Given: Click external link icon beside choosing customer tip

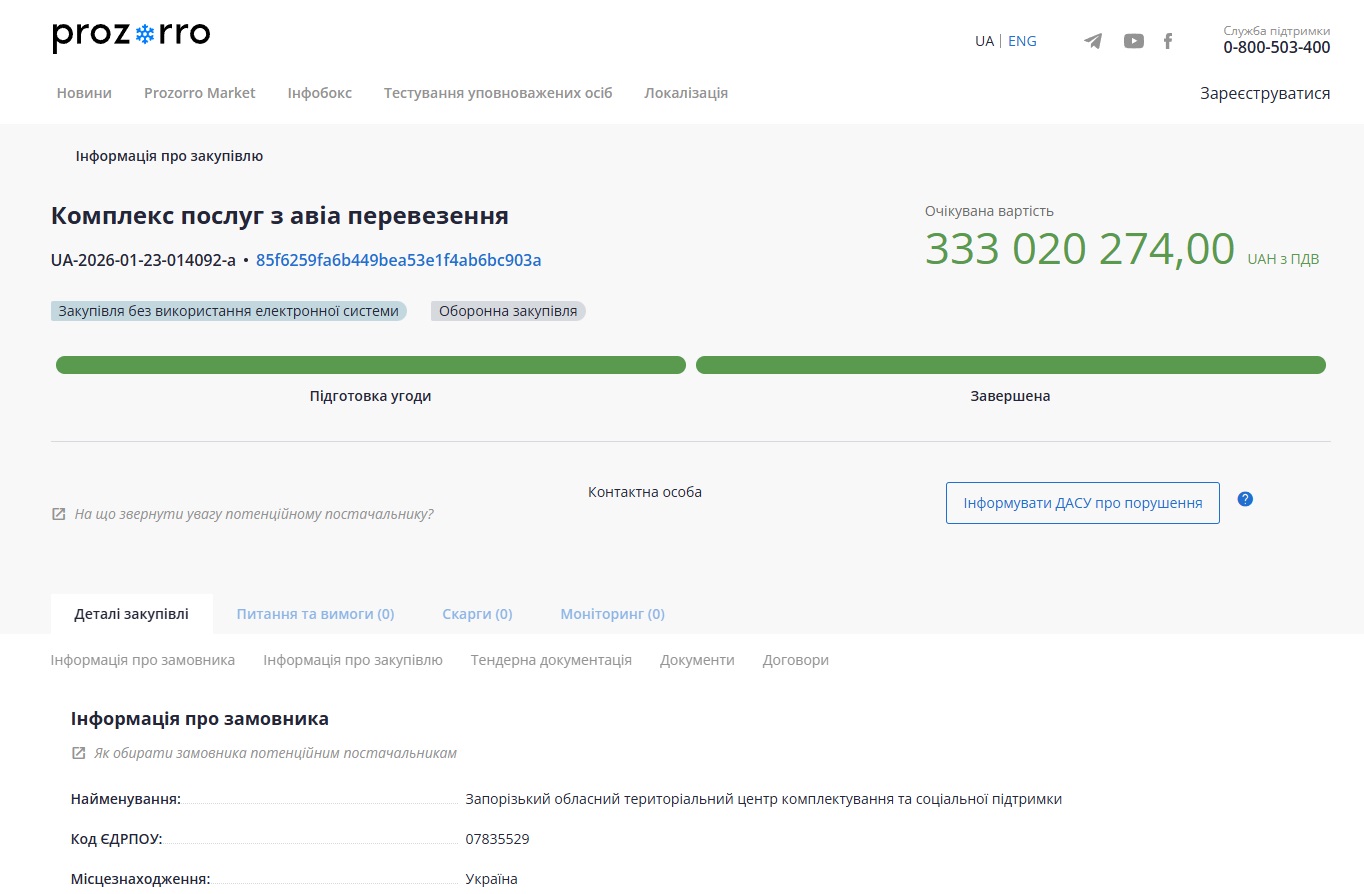Looking at the screenshot, I should 79,753.
